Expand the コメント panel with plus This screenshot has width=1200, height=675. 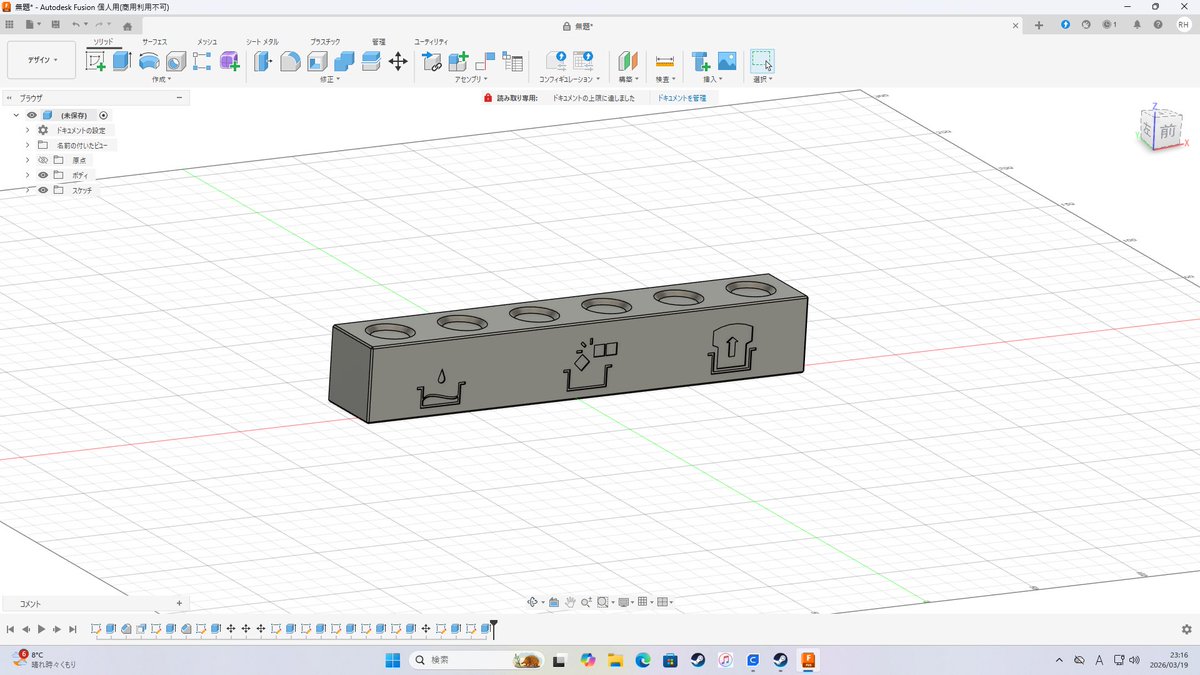(179, 603)
